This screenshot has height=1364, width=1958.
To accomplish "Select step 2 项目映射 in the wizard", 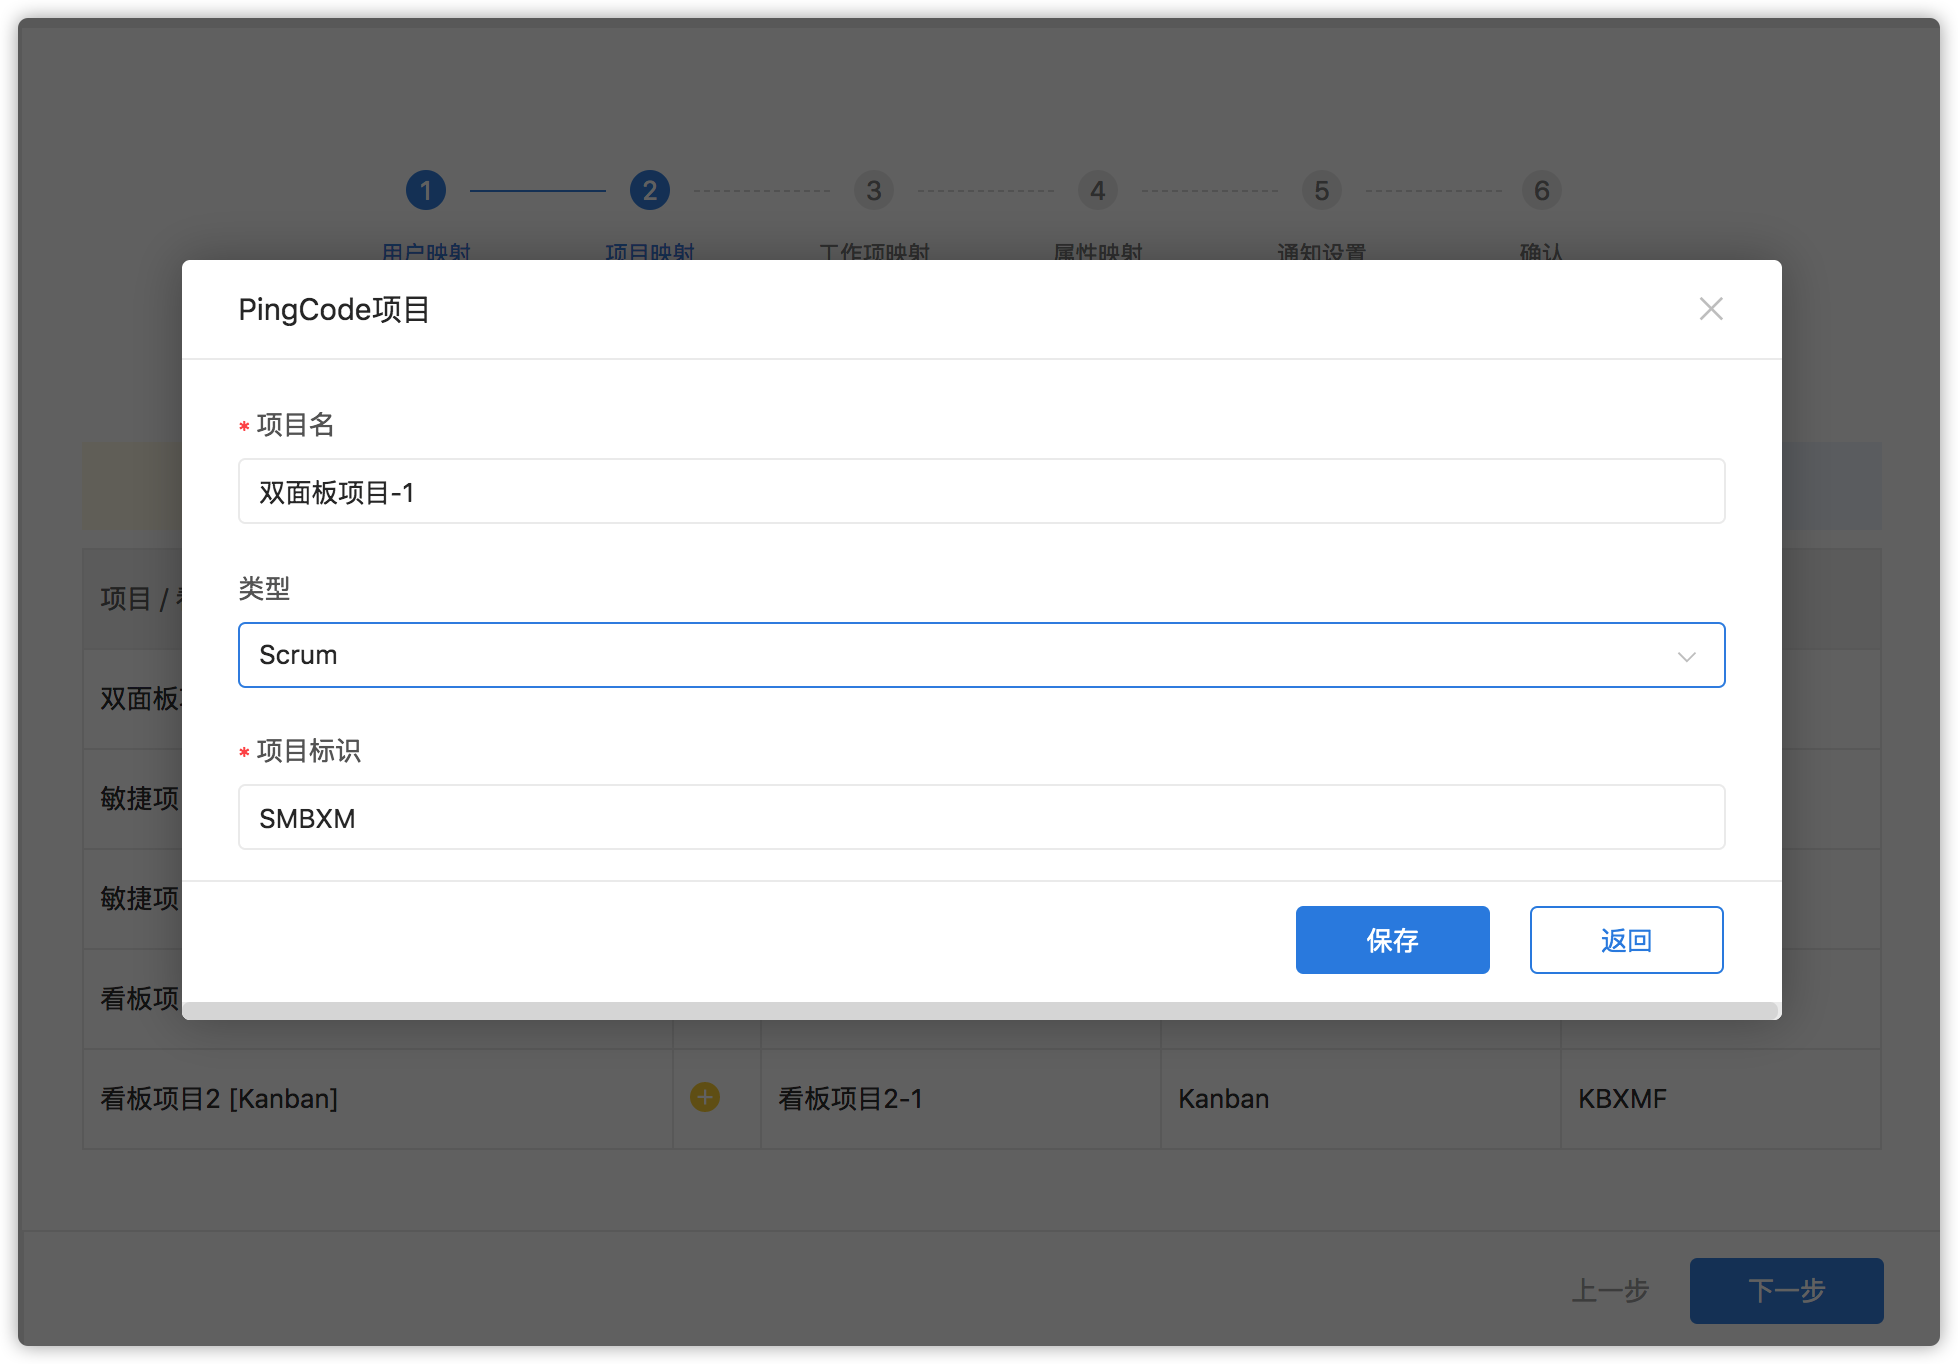I will tap(649, 190).
